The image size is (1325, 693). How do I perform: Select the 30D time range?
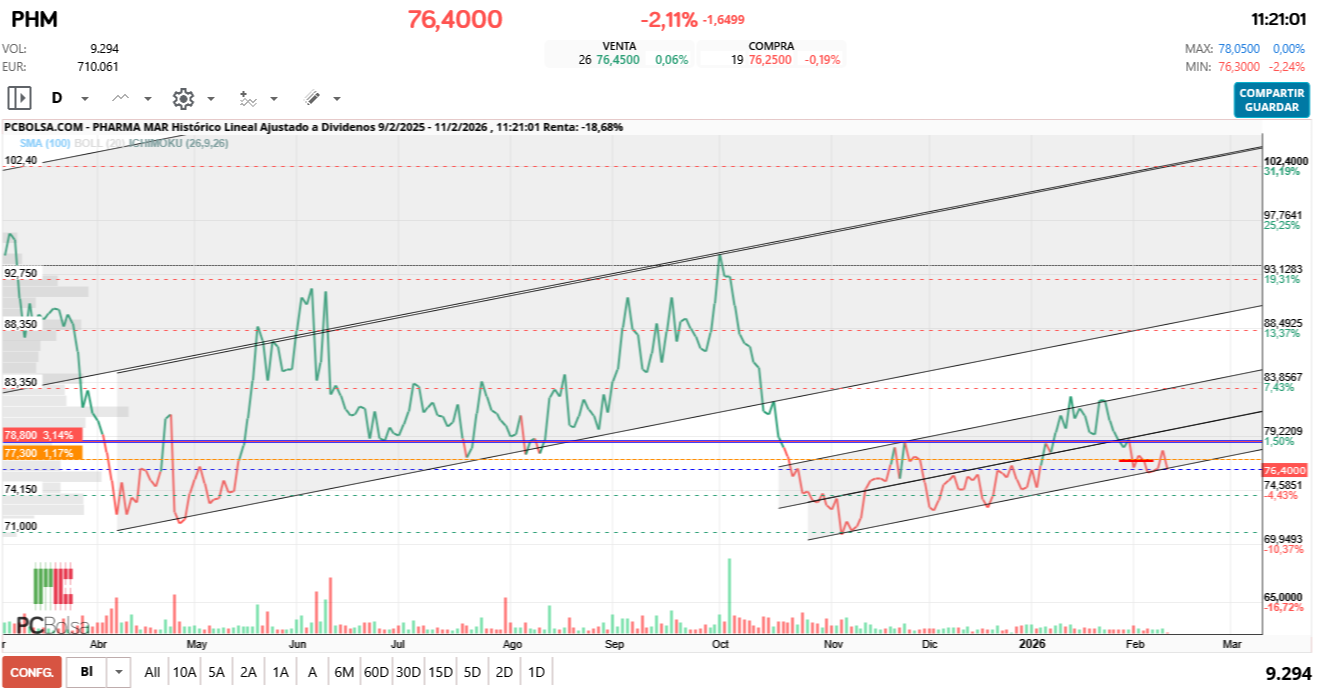(408, 672)
